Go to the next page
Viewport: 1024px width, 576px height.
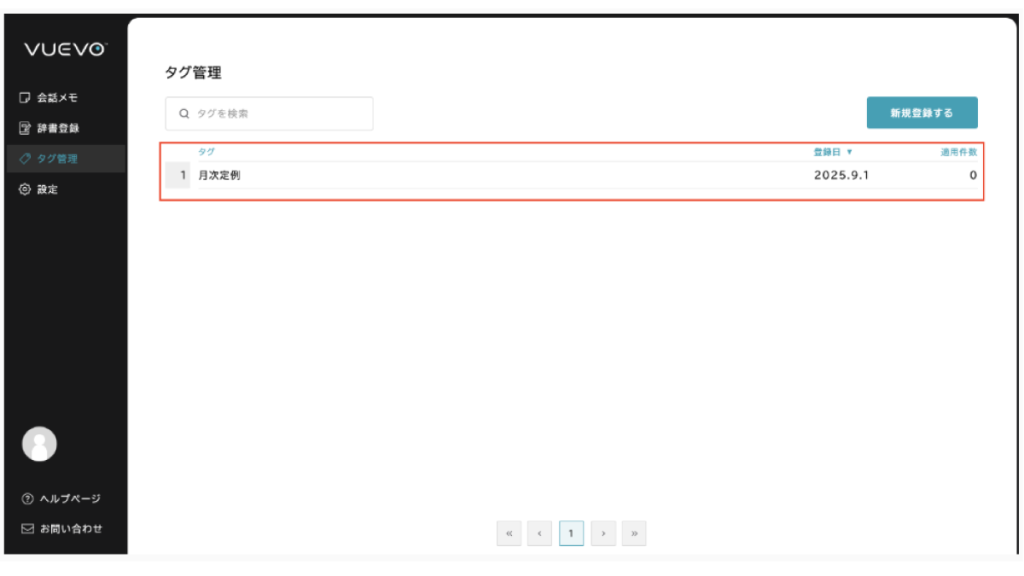coord(603,534)
